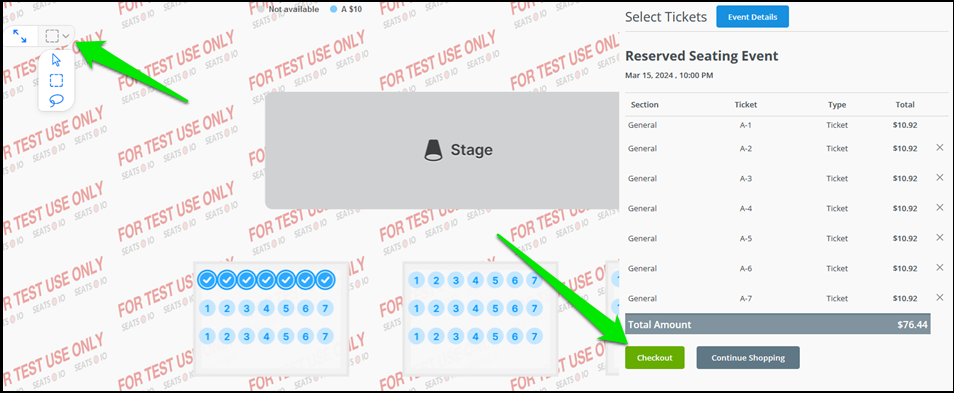Open the Event Details button

pyautogui.click(x=752, y=17)
